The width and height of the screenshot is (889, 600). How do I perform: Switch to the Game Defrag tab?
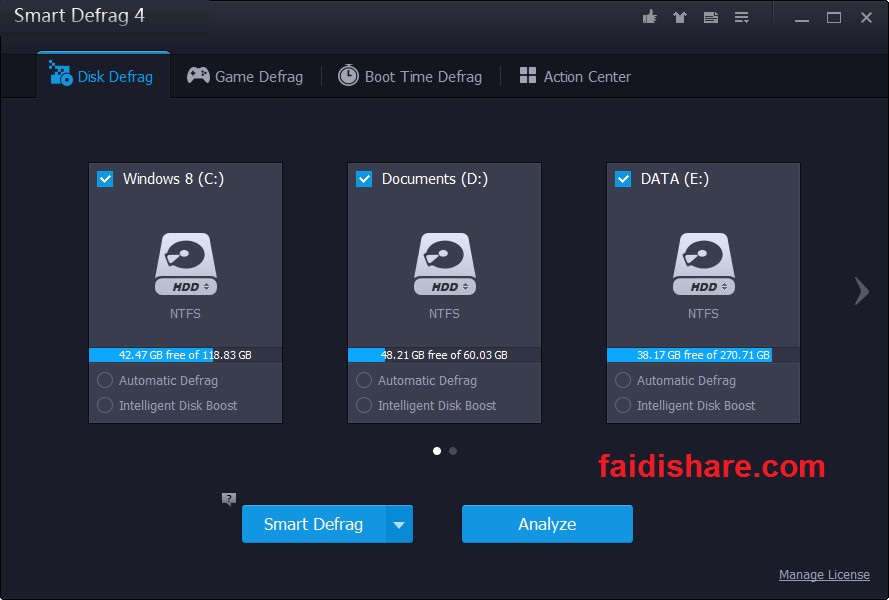click(x=245, y=76)
